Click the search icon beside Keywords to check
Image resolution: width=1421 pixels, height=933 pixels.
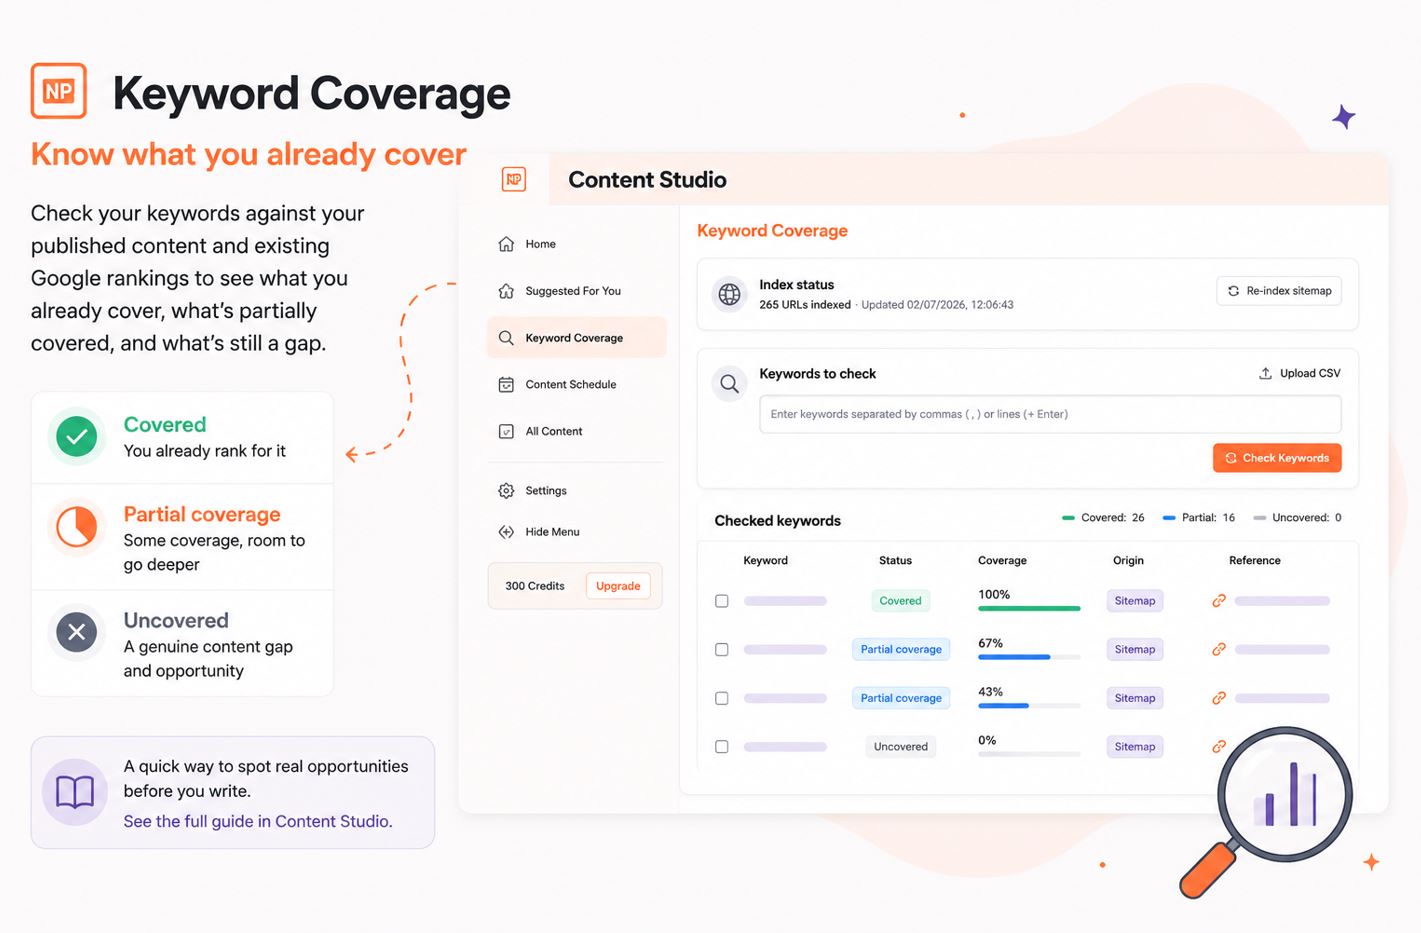730,384
